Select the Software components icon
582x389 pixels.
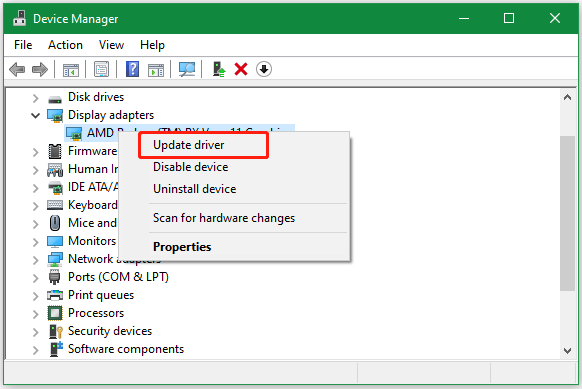56,349
